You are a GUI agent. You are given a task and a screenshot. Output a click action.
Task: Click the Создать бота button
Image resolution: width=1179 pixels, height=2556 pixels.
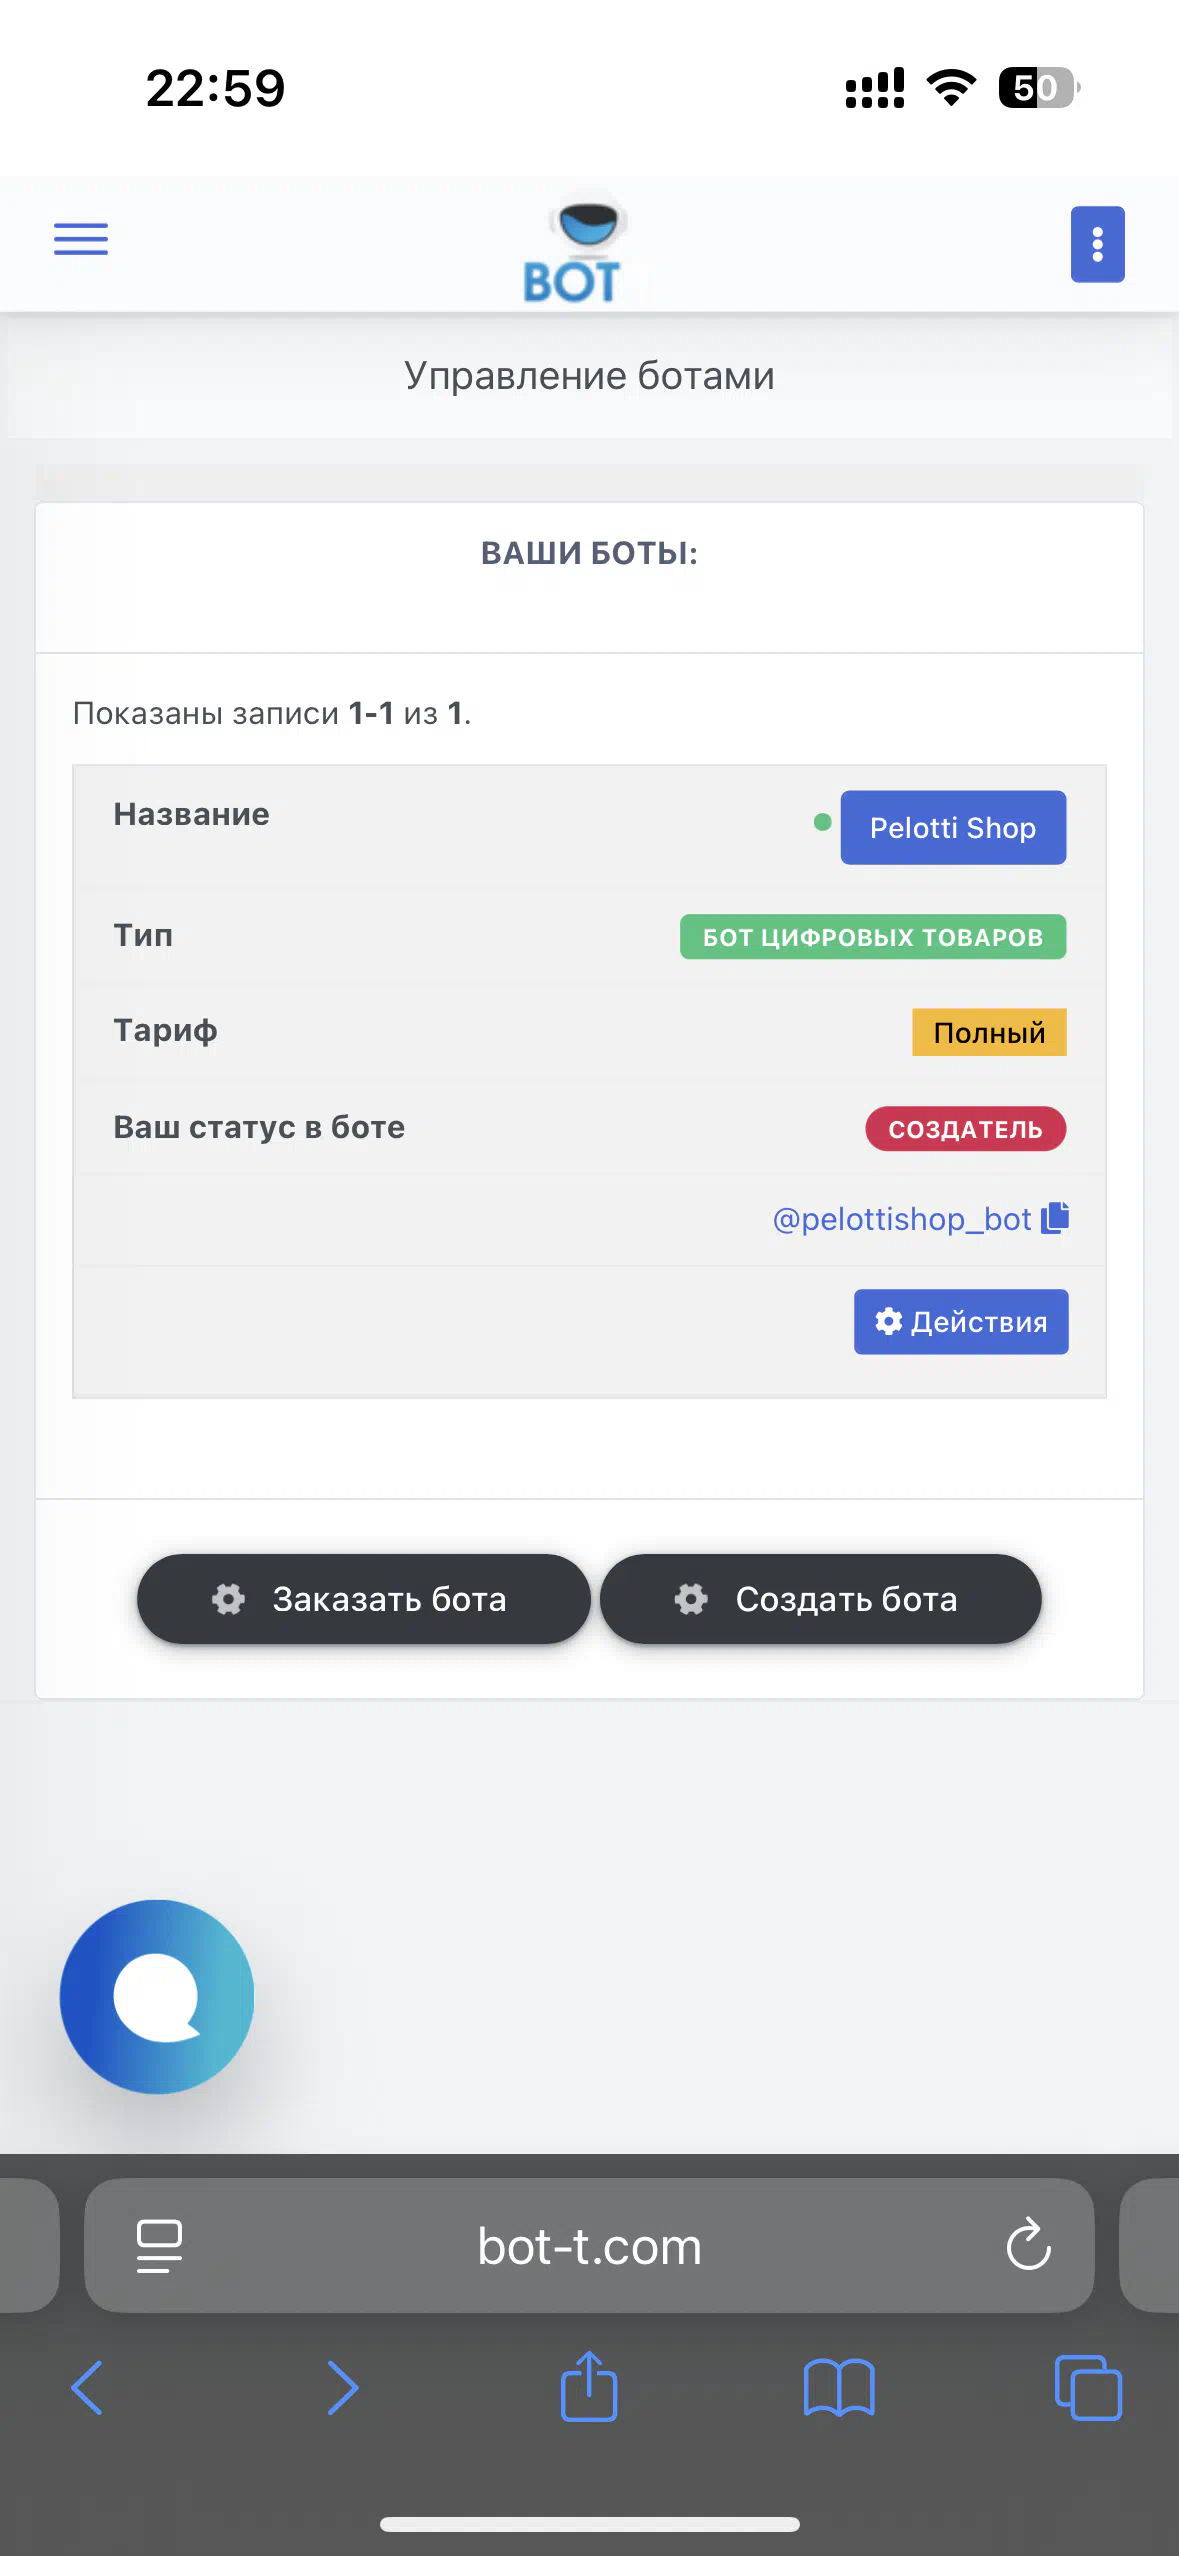click(x=821, y=1599)
